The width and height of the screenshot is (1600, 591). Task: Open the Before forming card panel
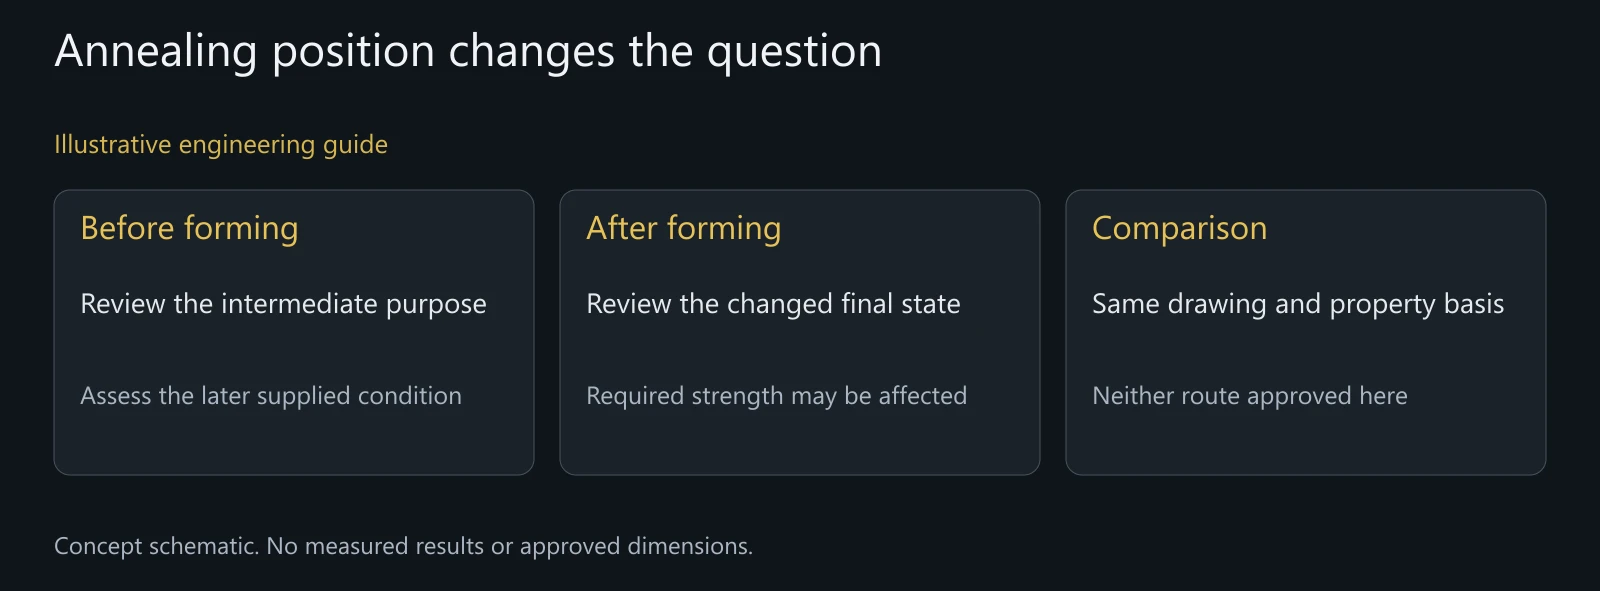(x=294, y=332)
